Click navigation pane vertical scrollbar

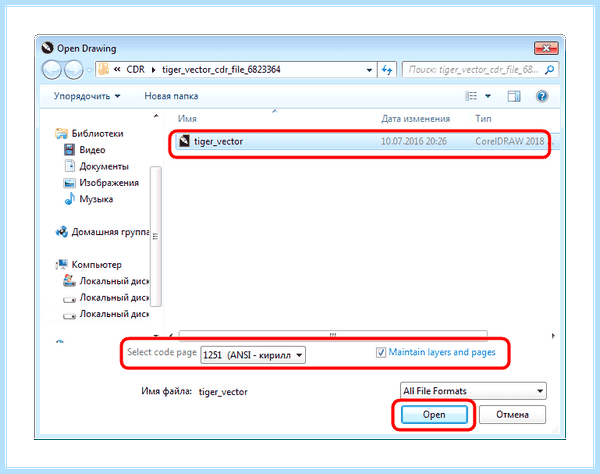tap(155, 236)
